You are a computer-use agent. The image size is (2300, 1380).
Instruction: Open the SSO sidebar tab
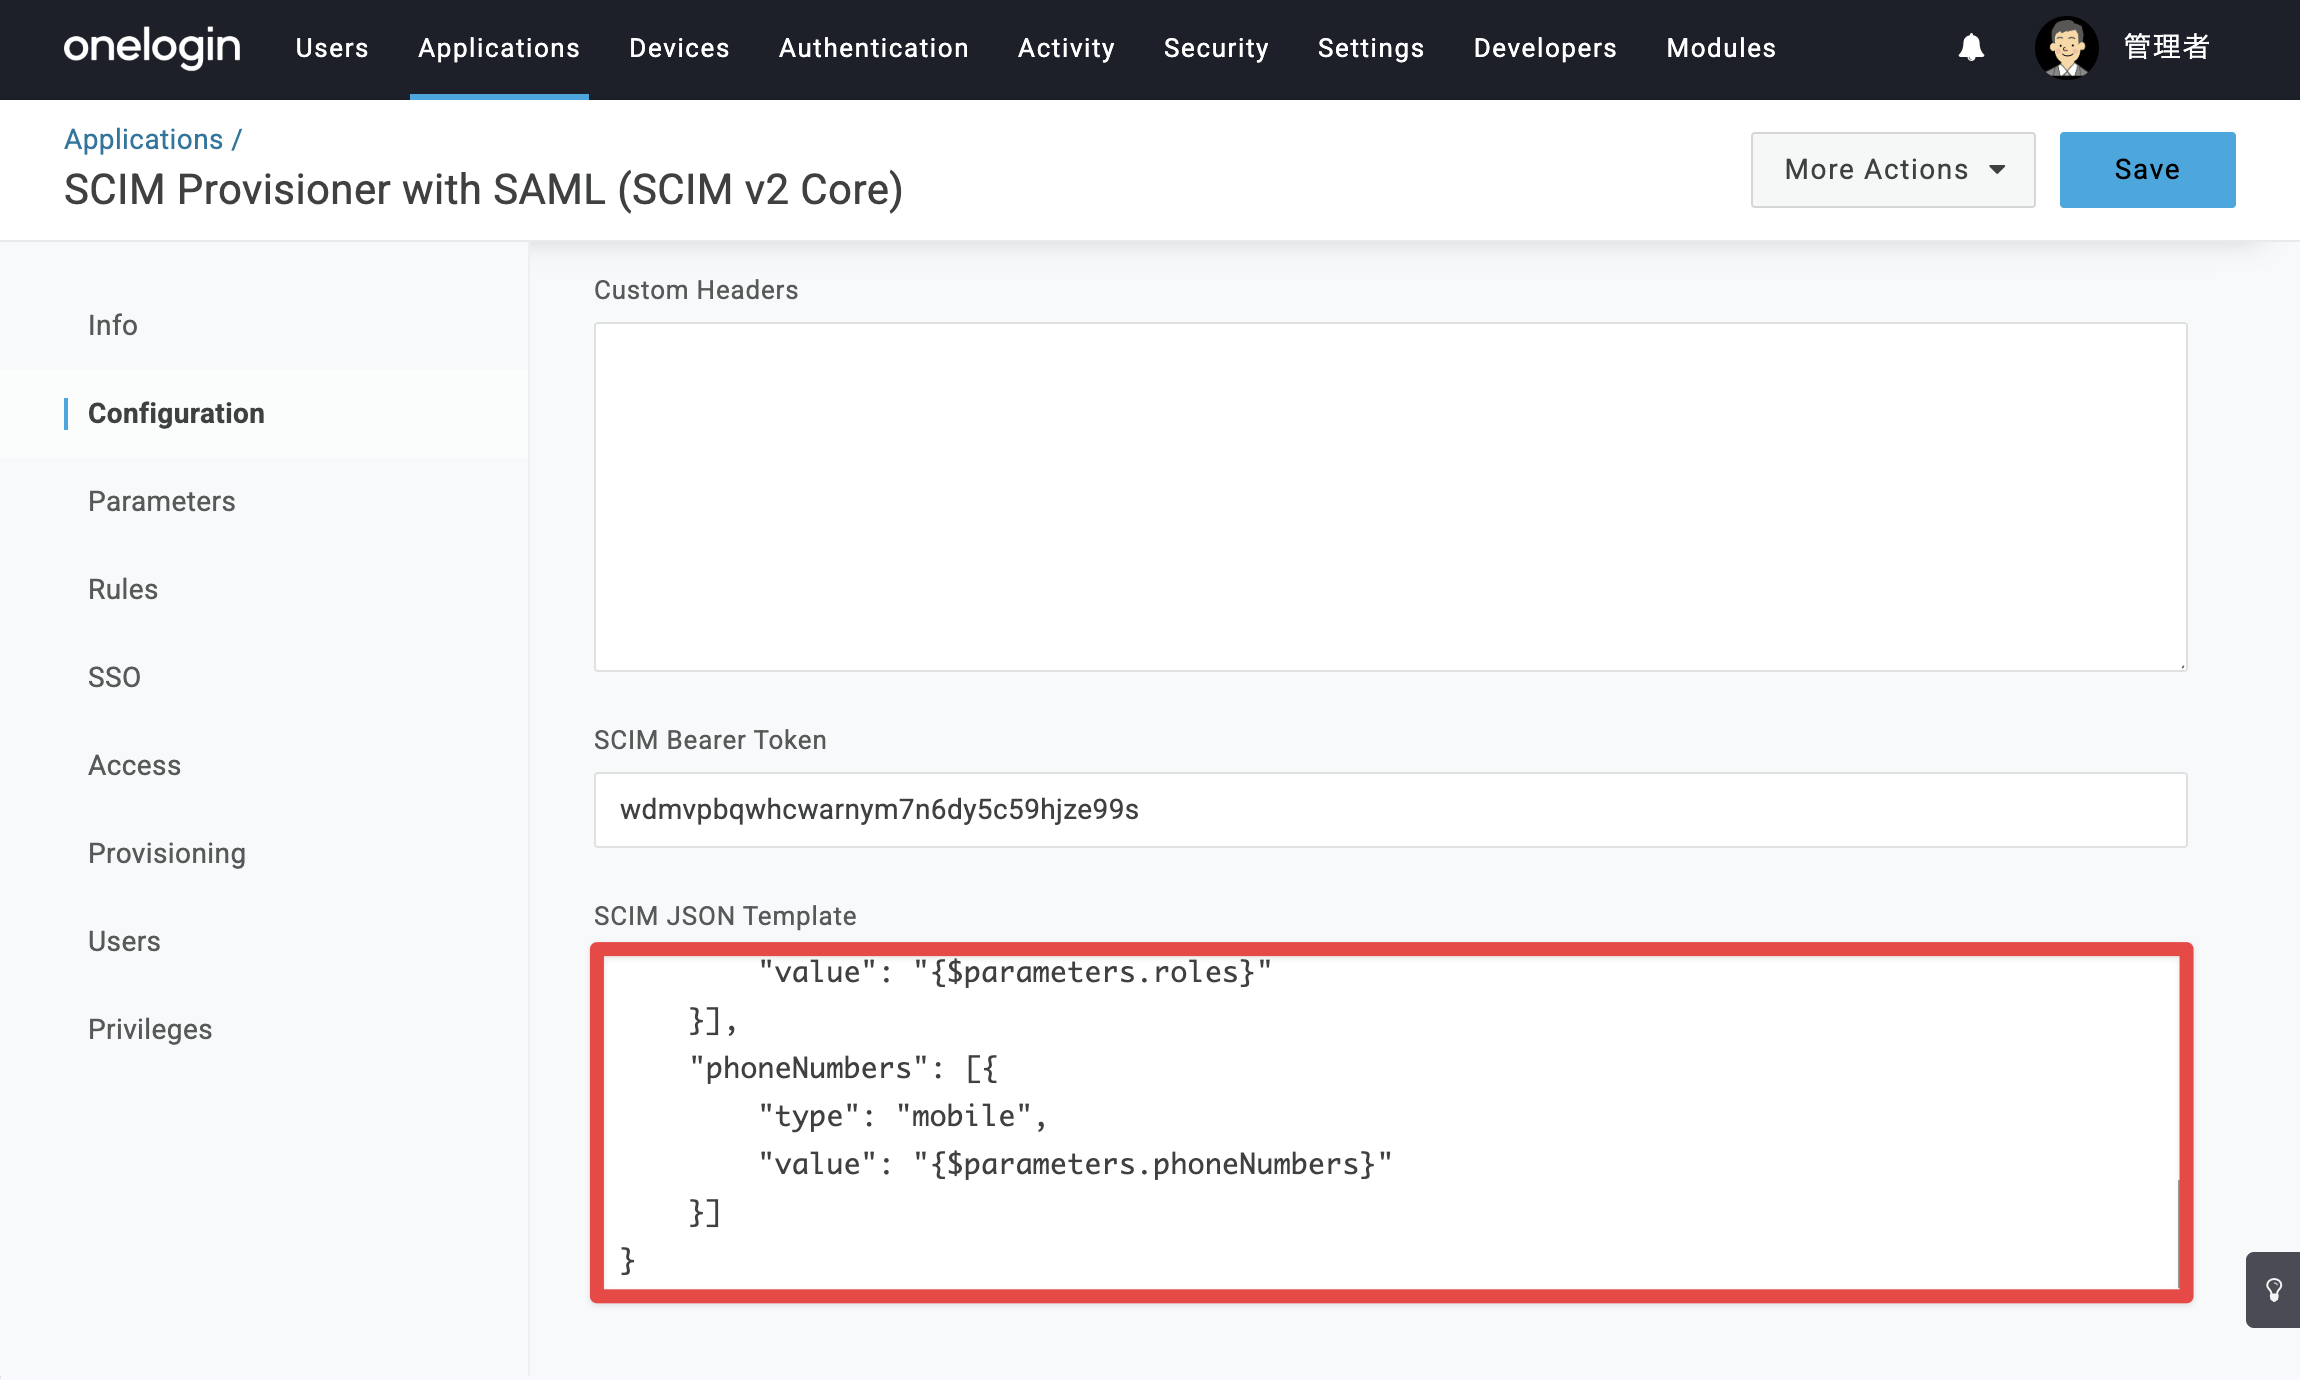(114, 677)
